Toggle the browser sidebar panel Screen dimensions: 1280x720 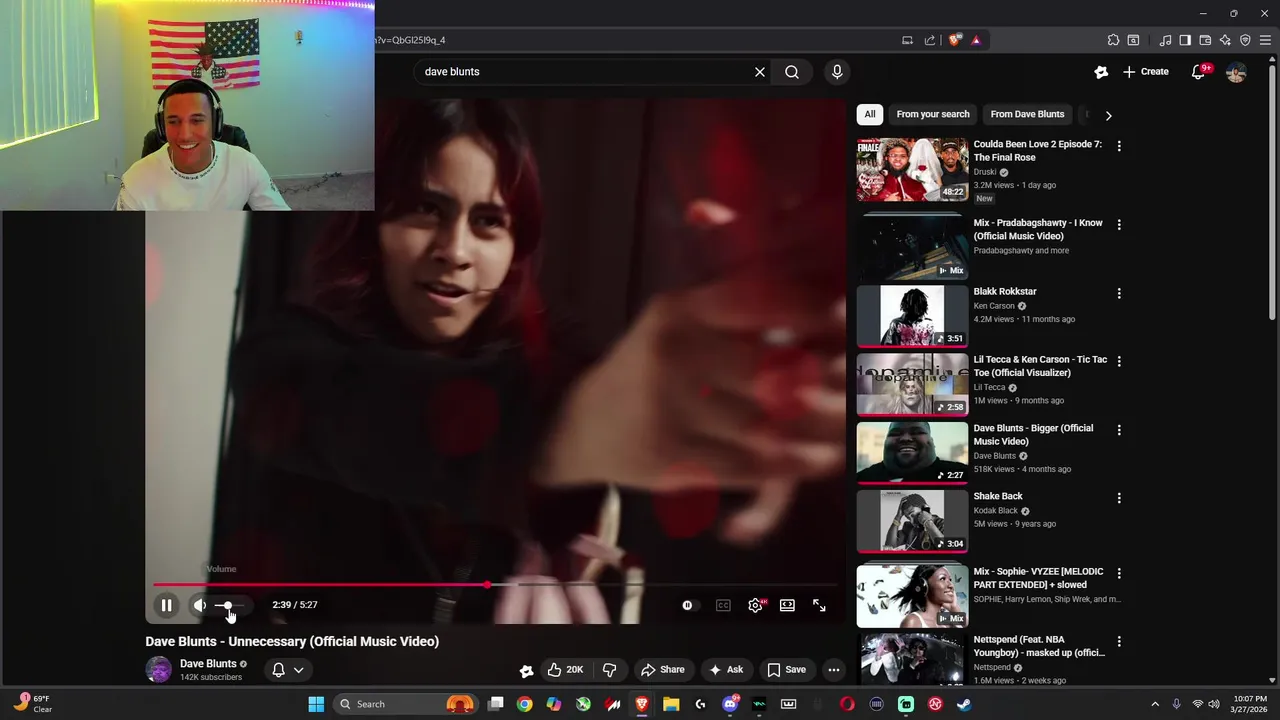[x=1185, y=40]
